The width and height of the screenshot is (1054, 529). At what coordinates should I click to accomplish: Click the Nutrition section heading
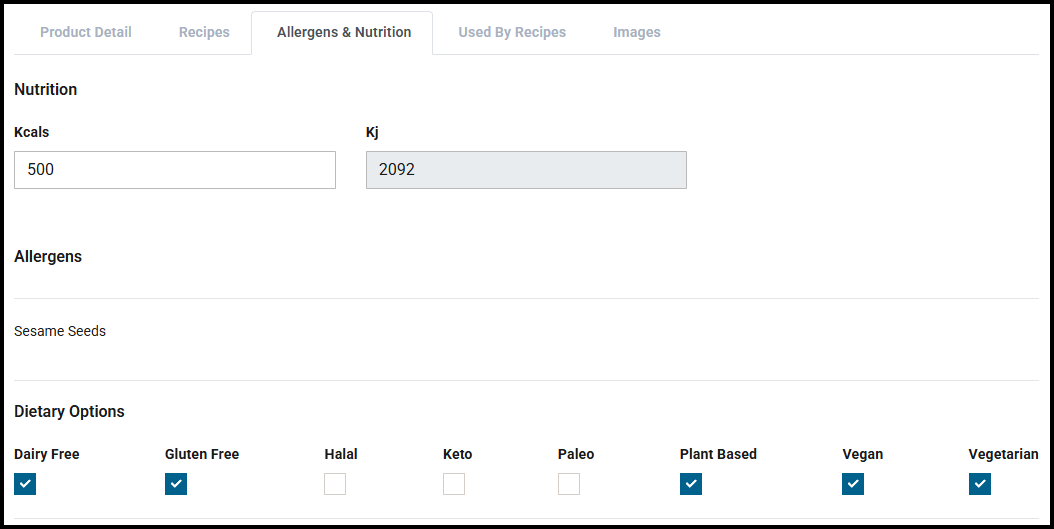(46, 89)
